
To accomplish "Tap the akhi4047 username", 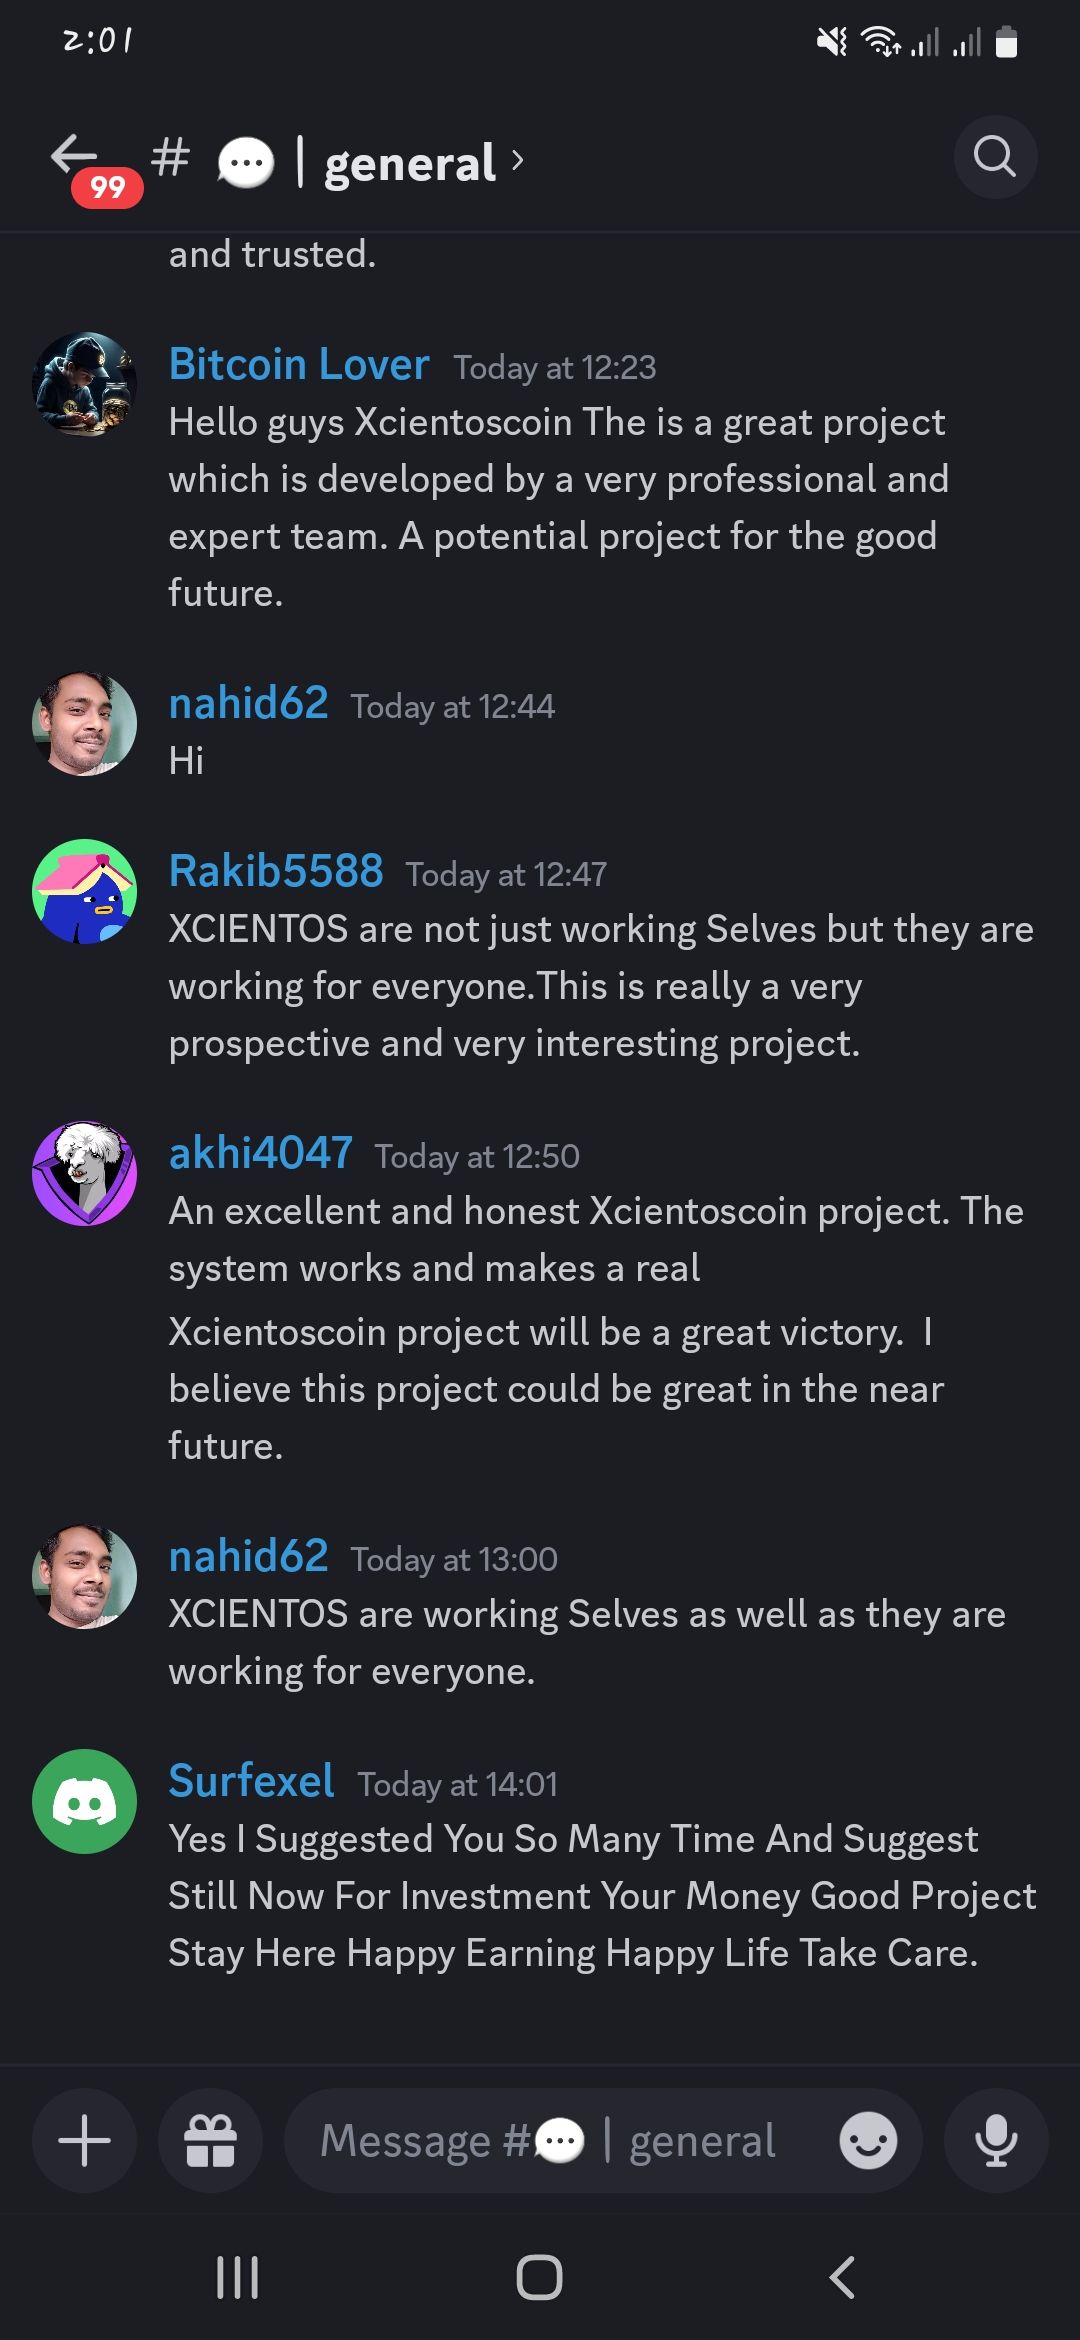I will (260, 1153).
